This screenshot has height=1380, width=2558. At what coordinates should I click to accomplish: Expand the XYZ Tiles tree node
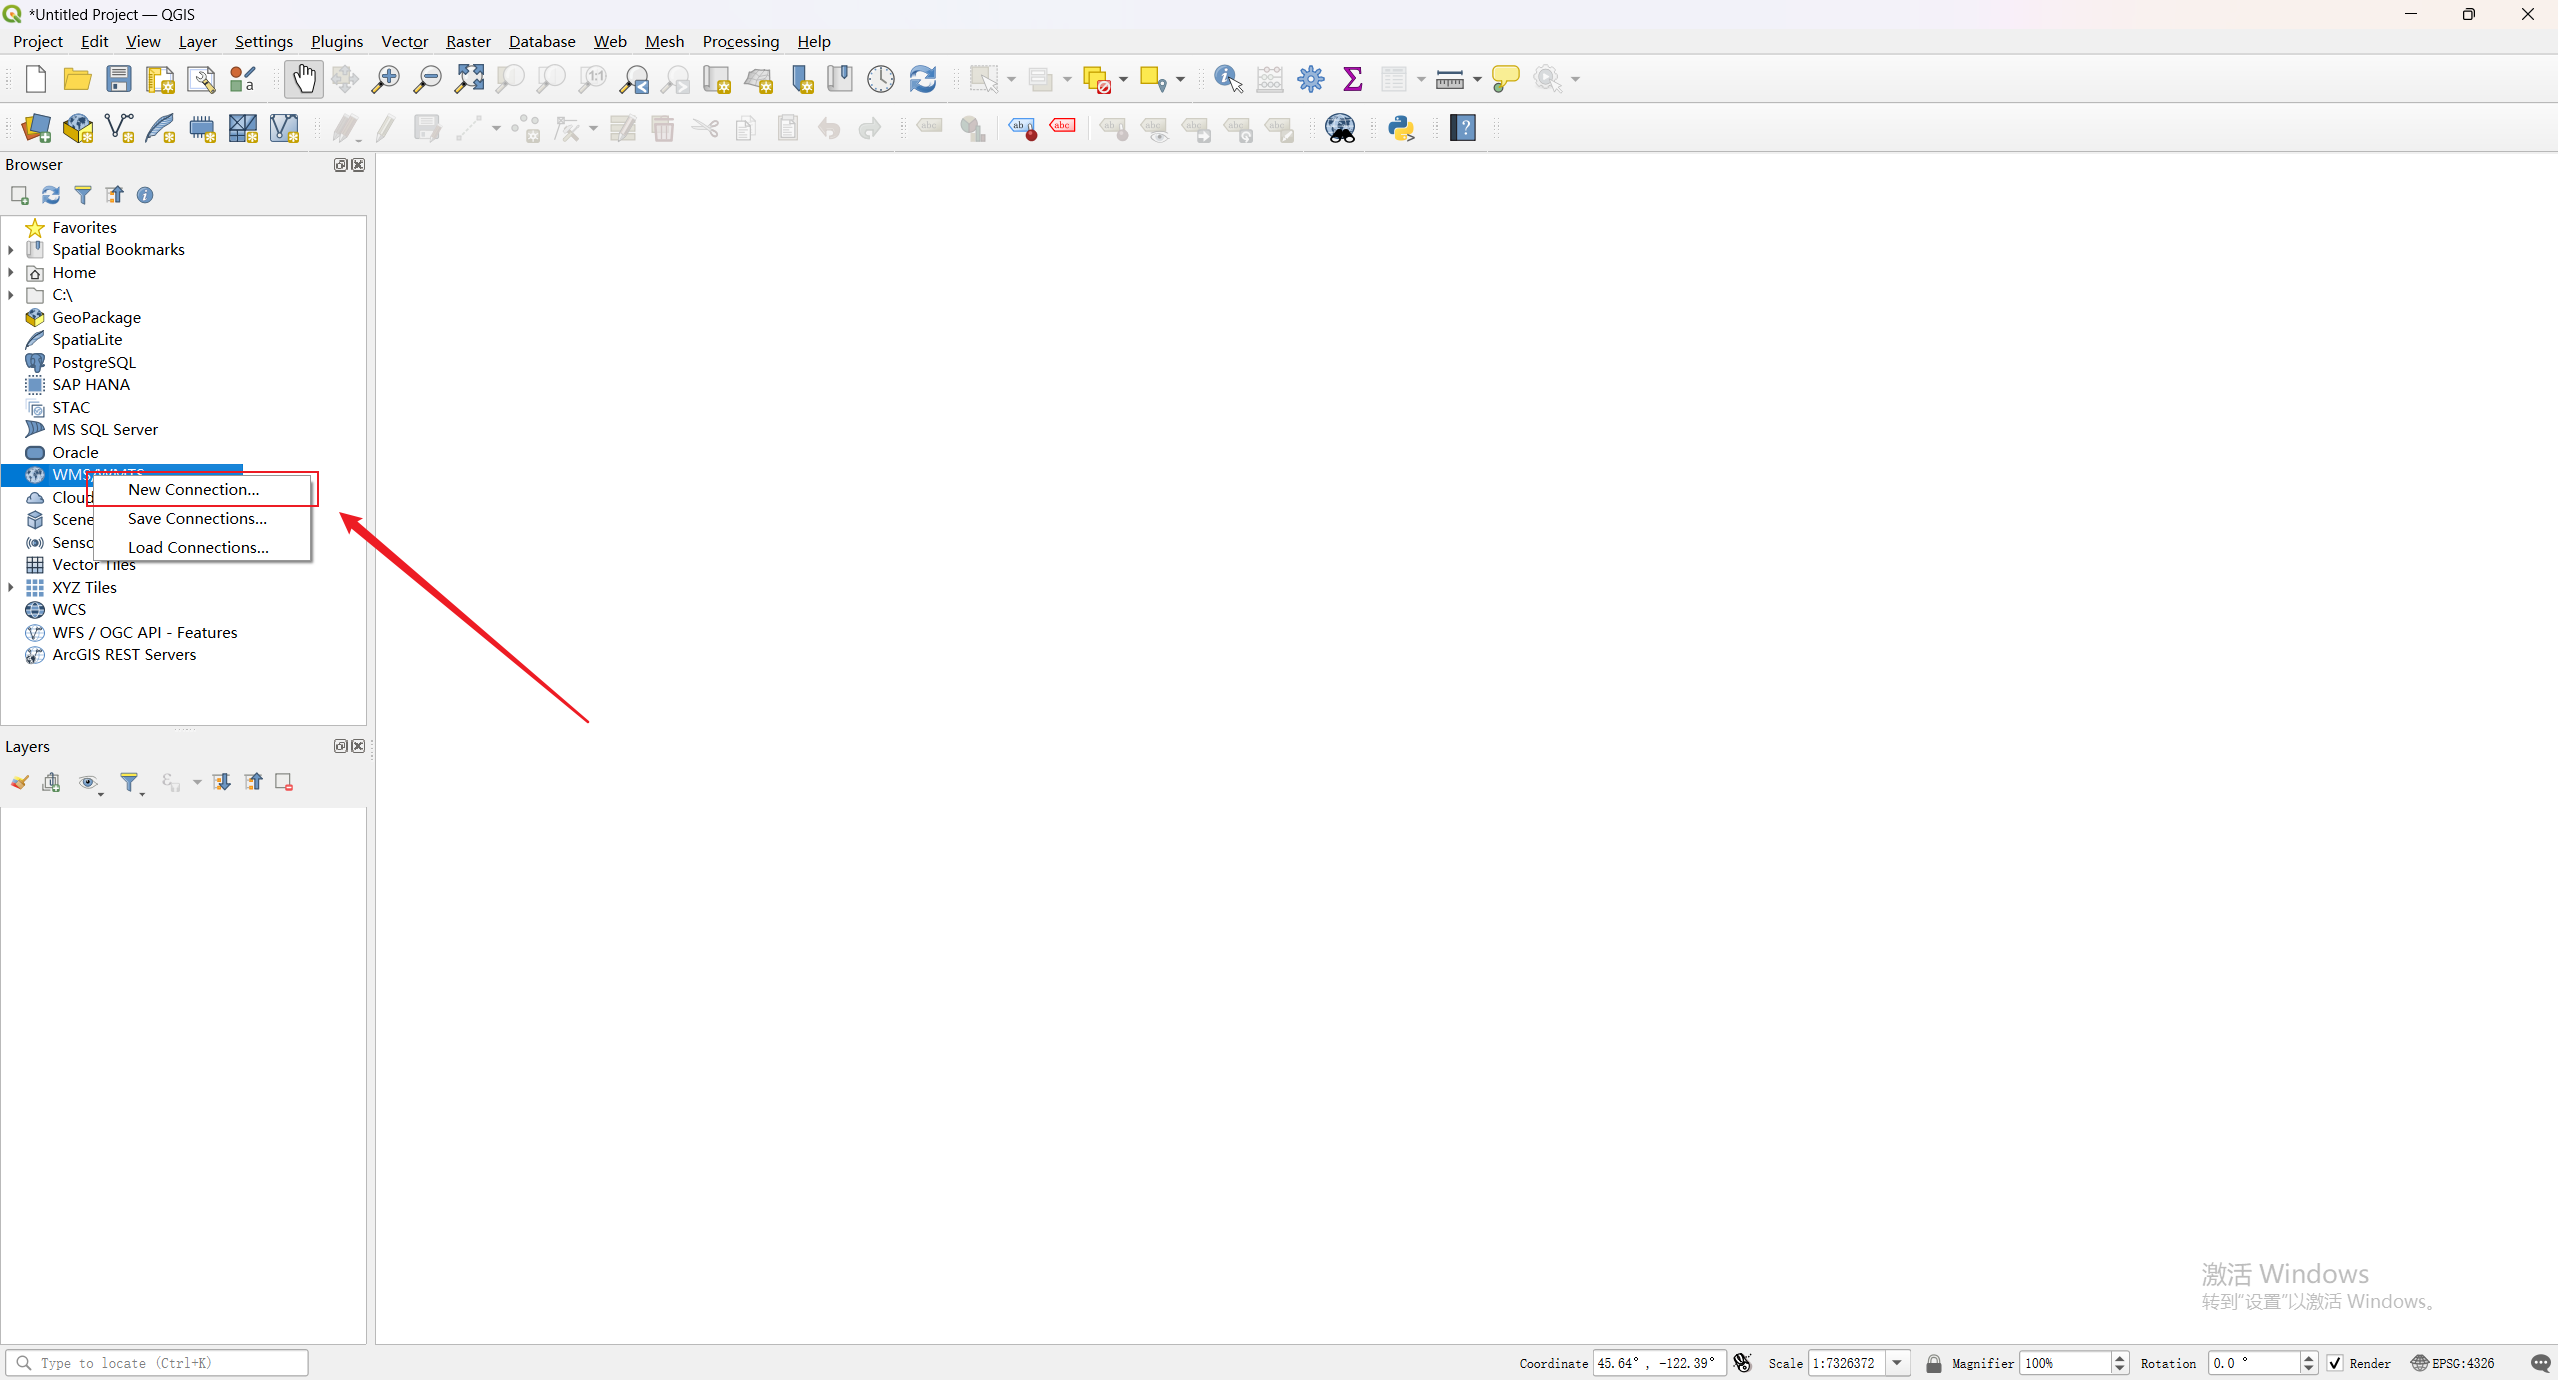(11, 587)
